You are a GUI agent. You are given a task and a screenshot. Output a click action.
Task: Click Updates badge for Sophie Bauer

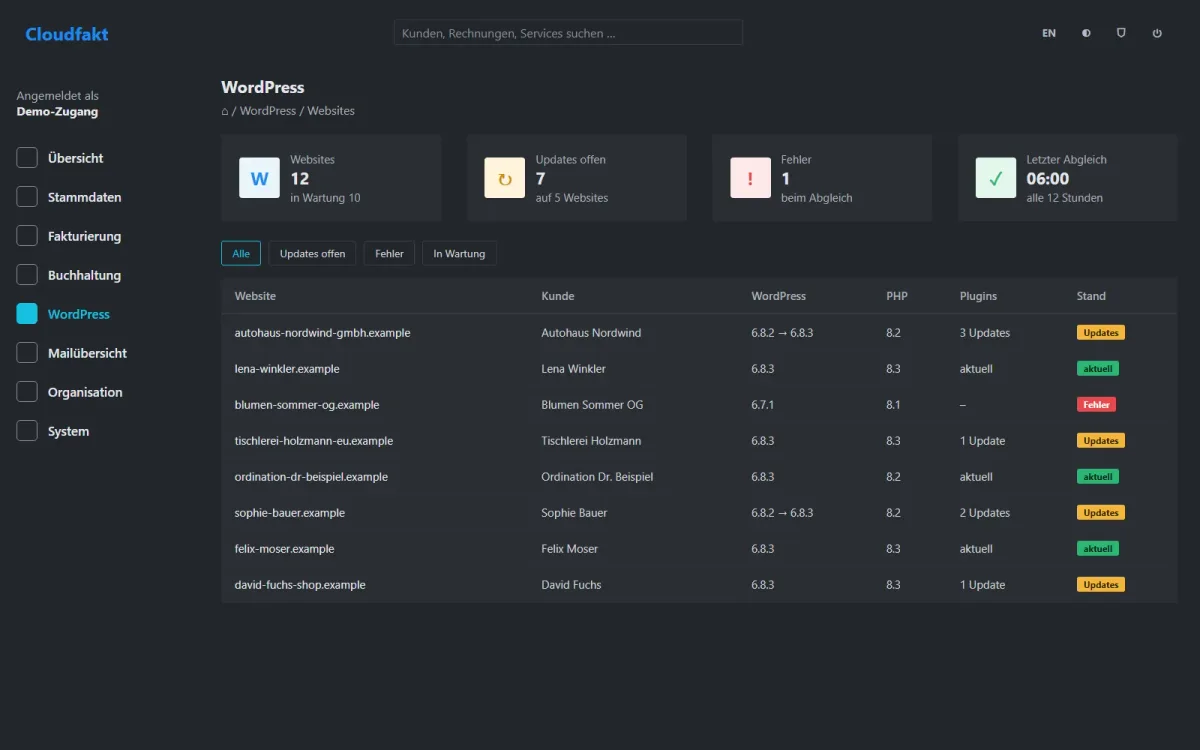[x=1101, y=512]
